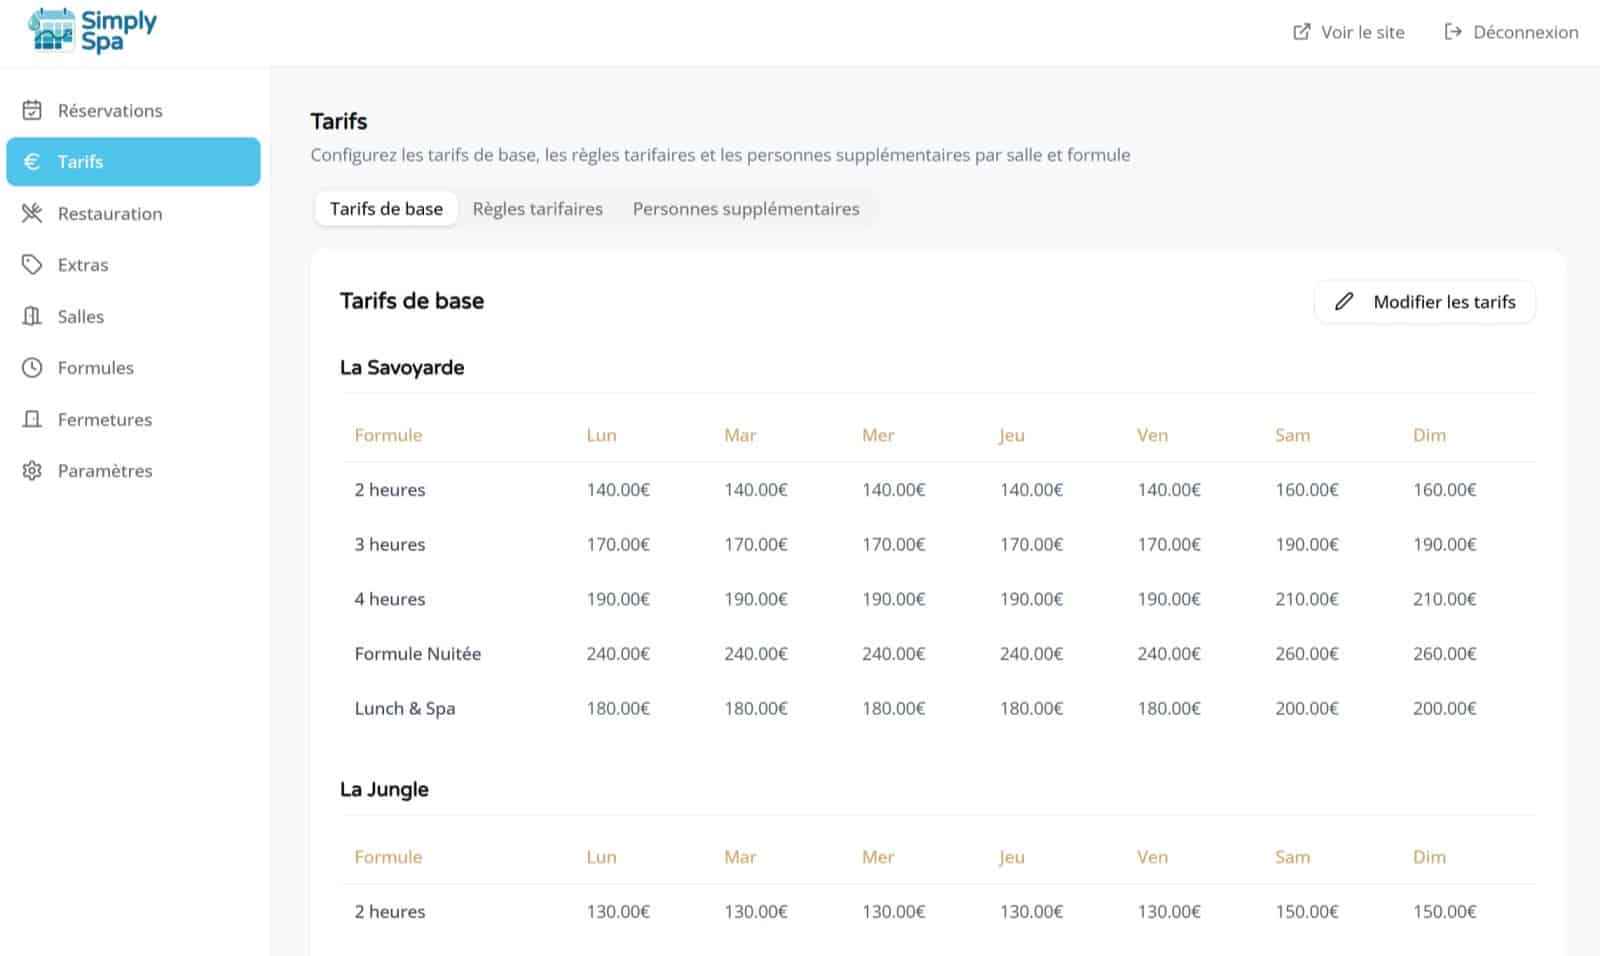This screenshot has width=1600, height=956.
Task: Follow the Voir le site link
Action: tap(1362, 32)
